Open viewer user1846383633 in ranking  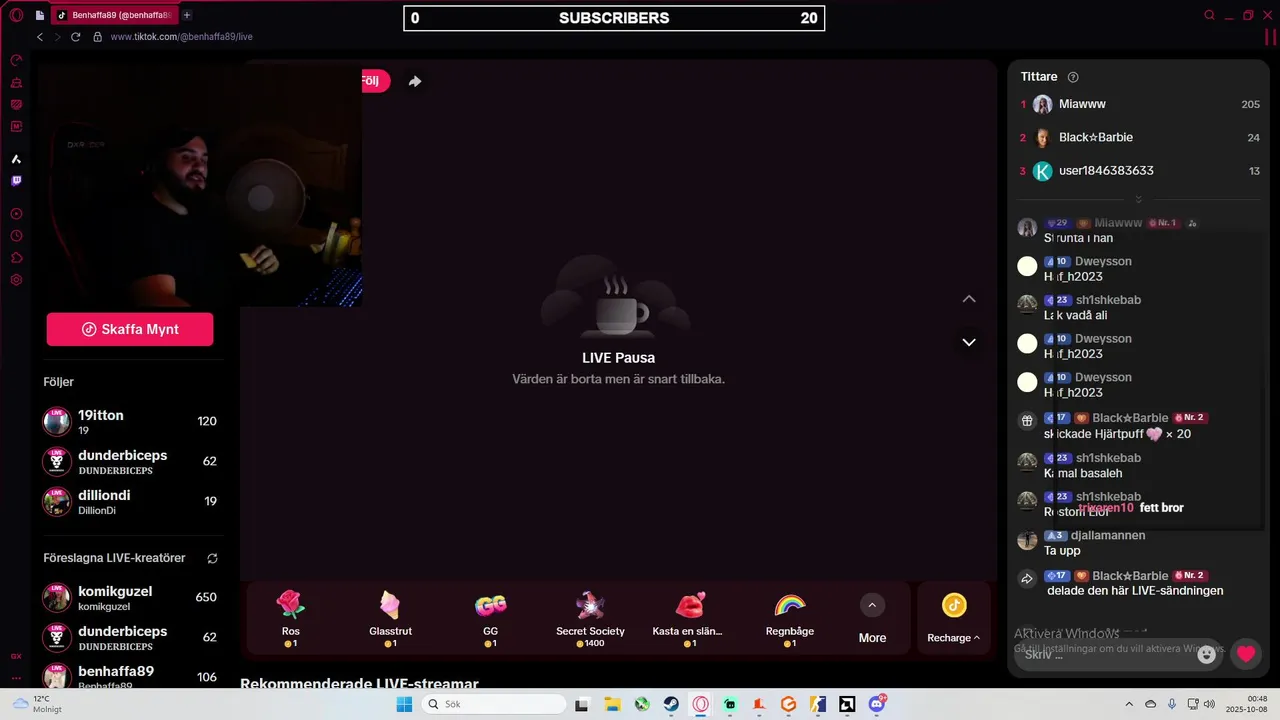(1138, 171)
